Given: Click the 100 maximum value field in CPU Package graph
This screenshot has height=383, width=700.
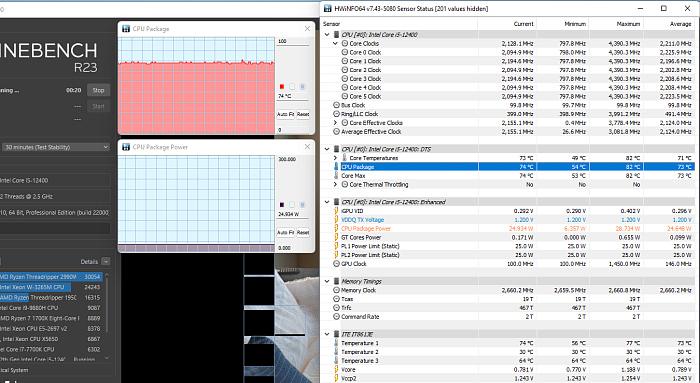Looking at the screenshot, I should pyautogui.click(x=293, y=42).
